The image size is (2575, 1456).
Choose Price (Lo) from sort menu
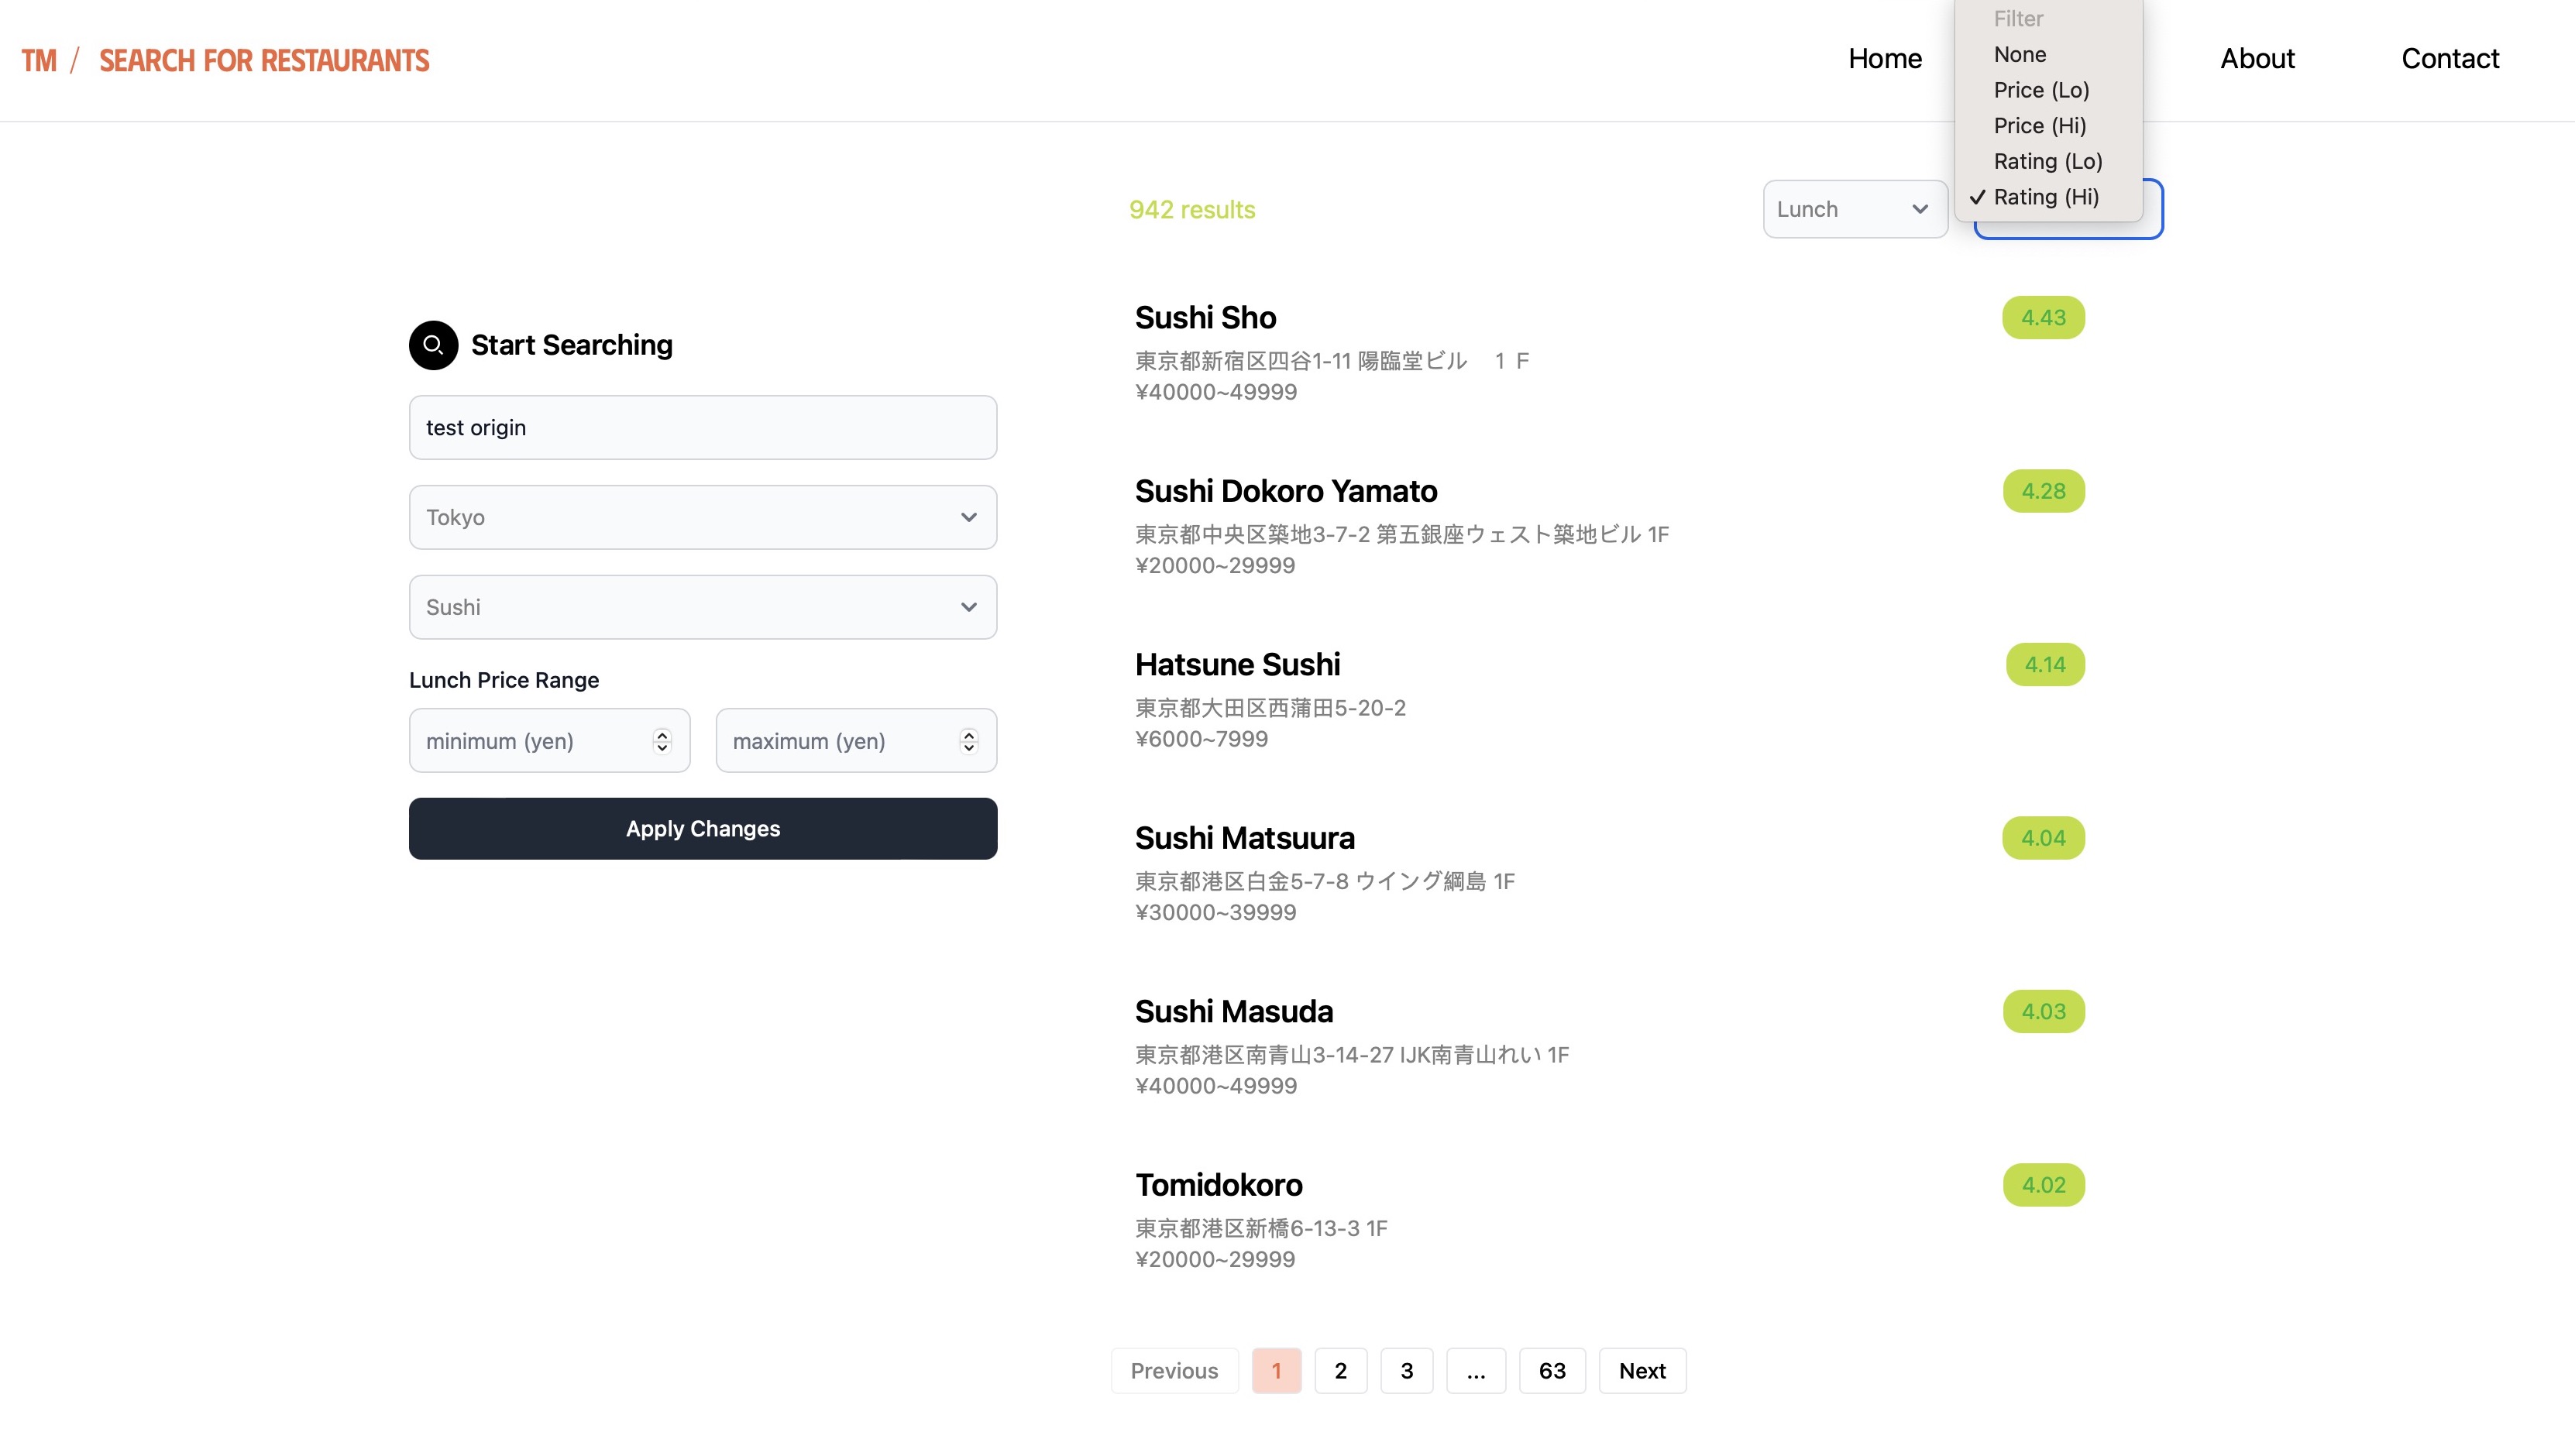(2040, 90)
